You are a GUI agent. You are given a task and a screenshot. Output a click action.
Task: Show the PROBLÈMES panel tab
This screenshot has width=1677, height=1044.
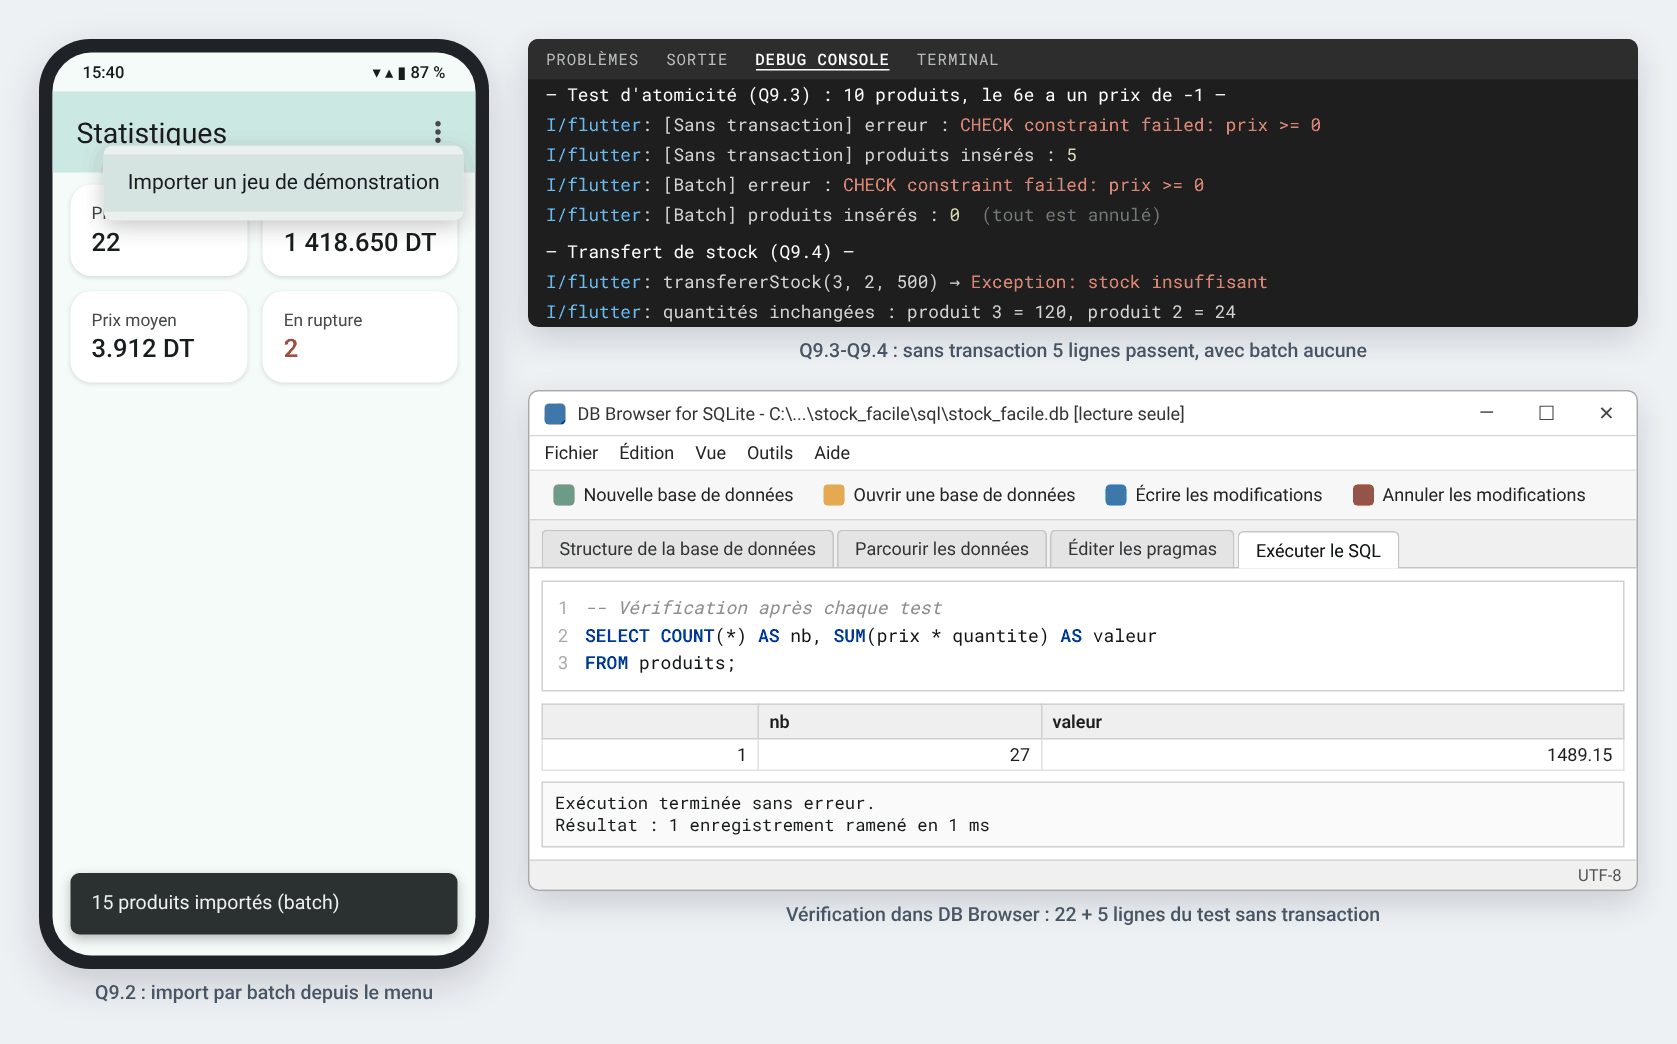[592, 60]
